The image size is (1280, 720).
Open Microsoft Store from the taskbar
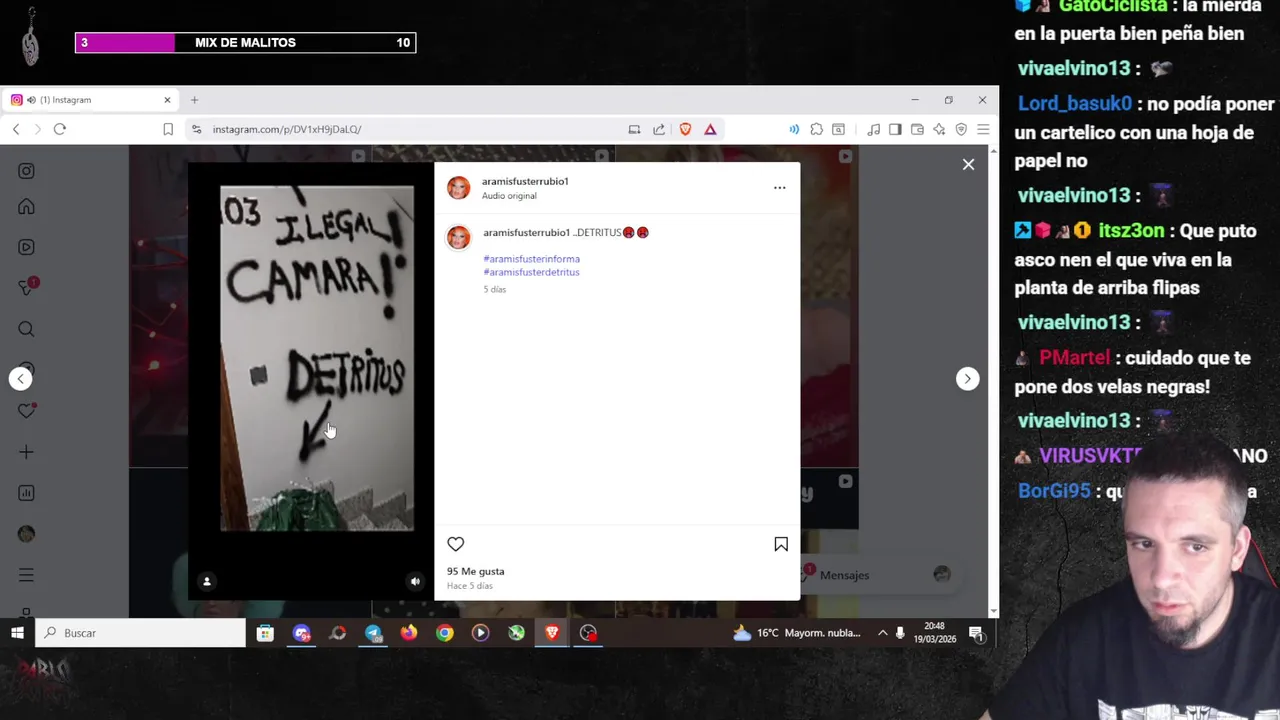tap(265, 633)
